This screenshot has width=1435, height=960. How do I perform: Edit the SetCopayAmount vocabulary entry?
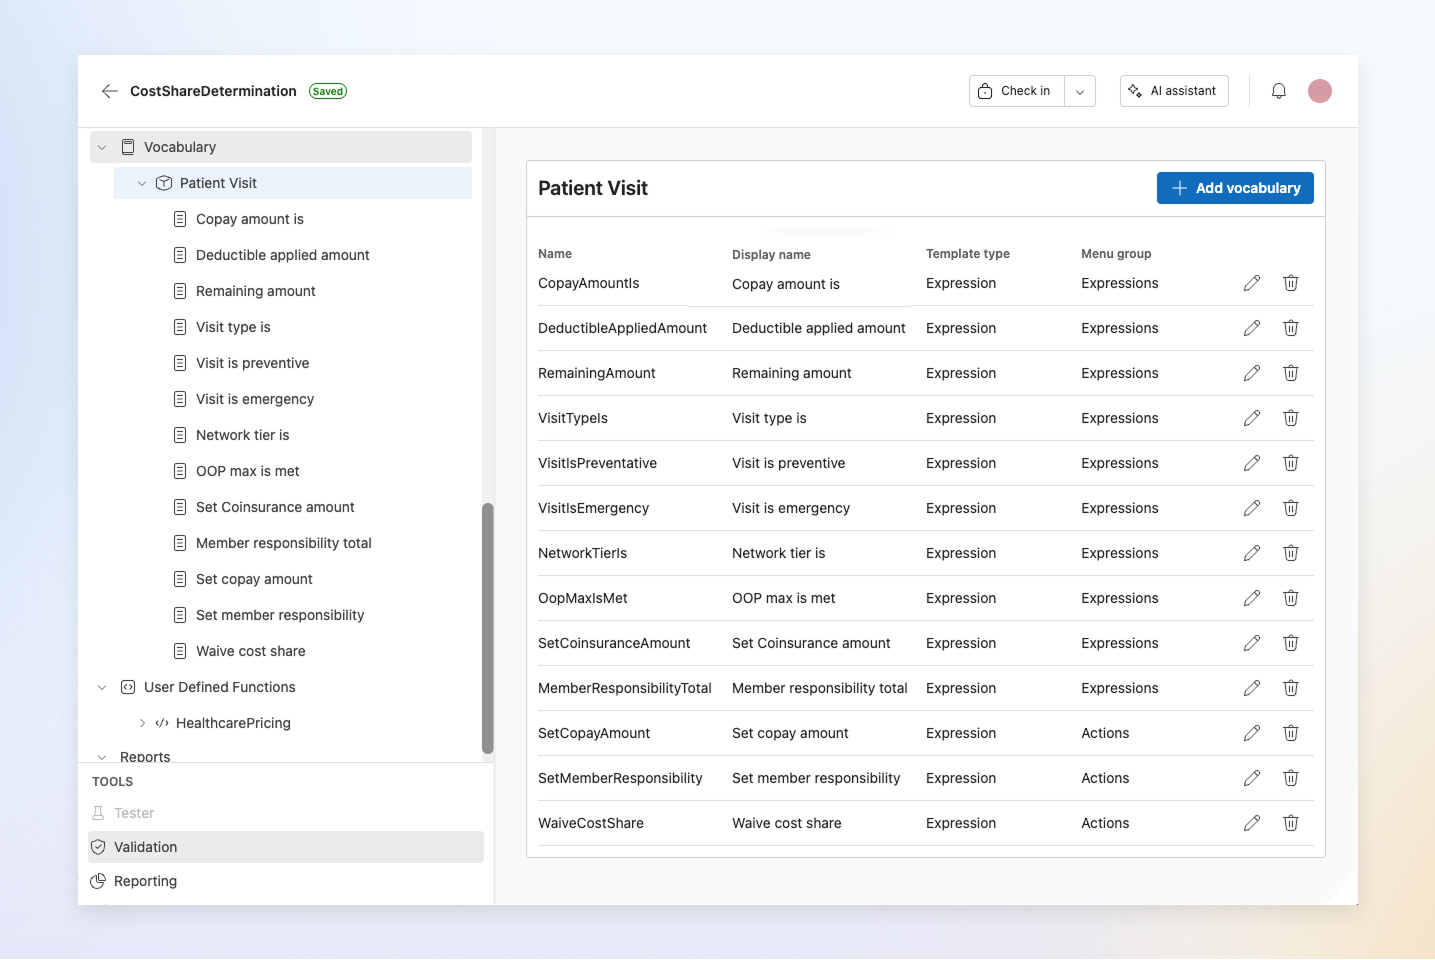click(1252, 733)
